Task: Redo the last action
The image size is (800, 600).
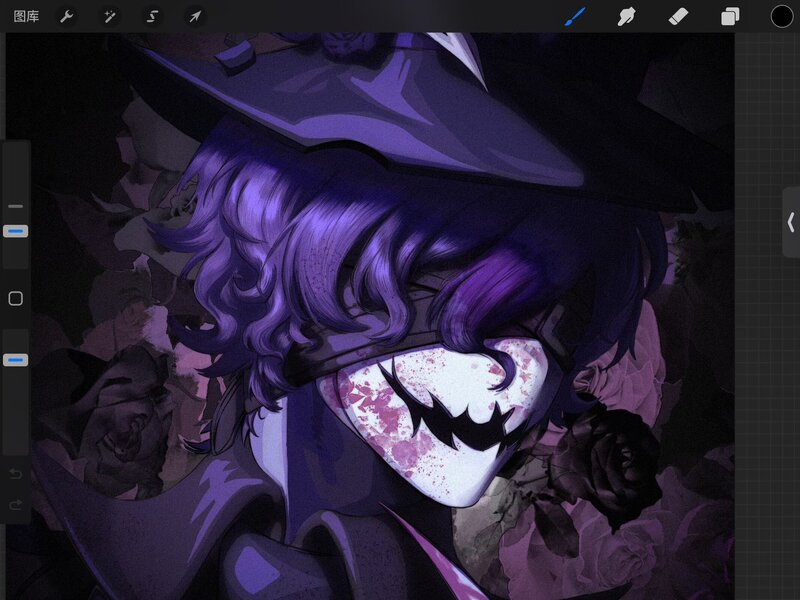Action: tap(15, 505)
